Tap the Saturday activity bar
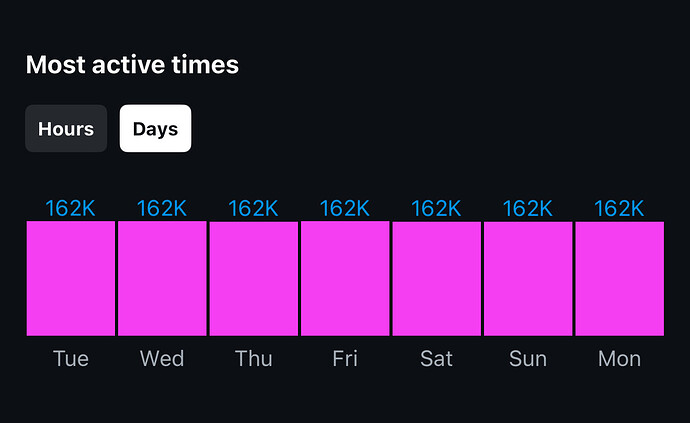This screenshot has width=690, height=423. 437,279
